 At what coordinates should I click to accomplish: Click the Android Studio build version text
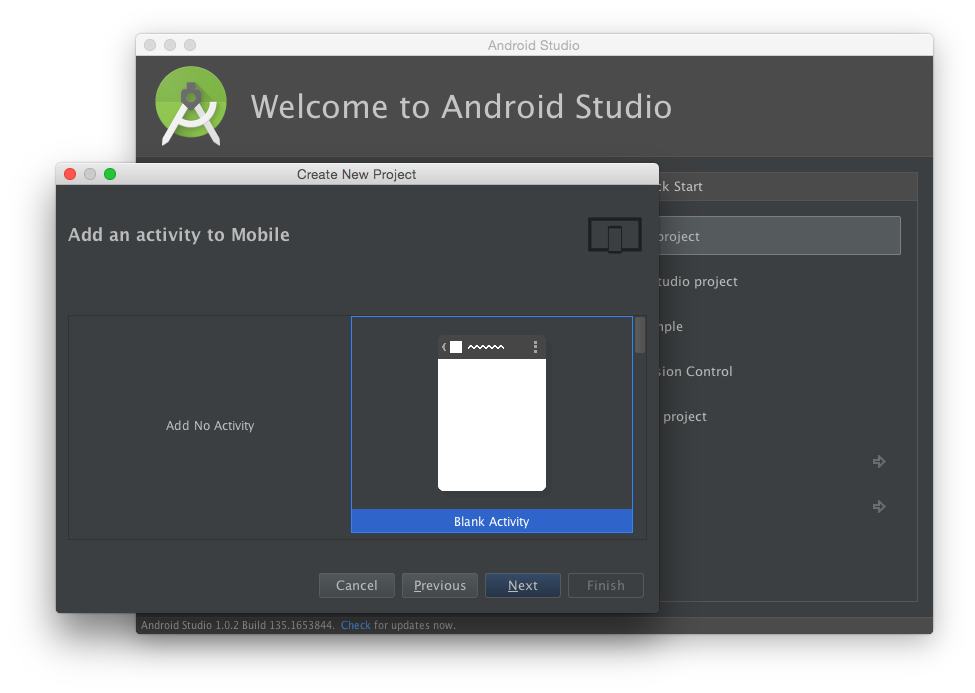(238, 625)
